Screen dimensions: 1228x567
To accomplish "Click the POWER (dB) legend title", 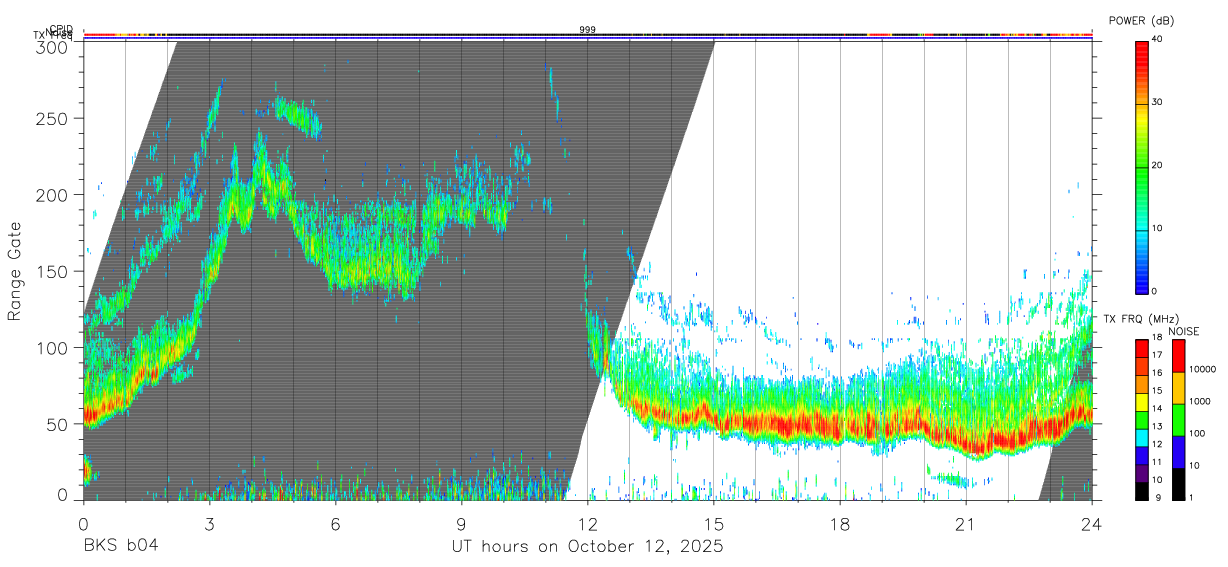I will (1141, 21).
